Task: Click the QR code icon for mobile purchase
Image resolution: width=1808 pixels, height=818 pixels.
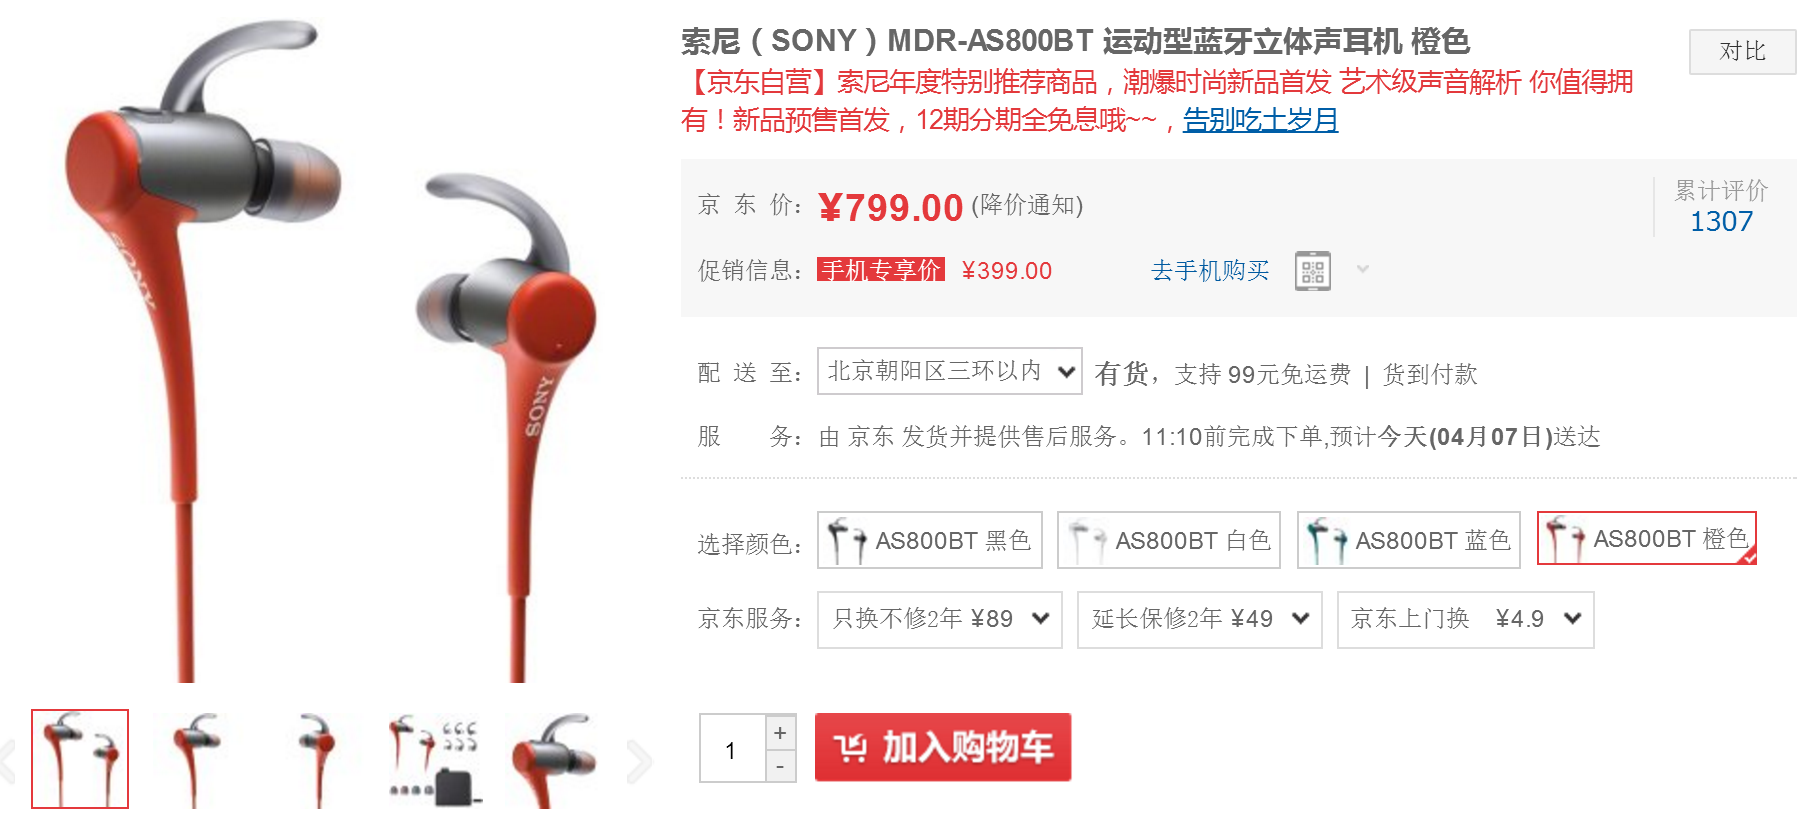Action: pyautogui.click(x=1312, y=271)
